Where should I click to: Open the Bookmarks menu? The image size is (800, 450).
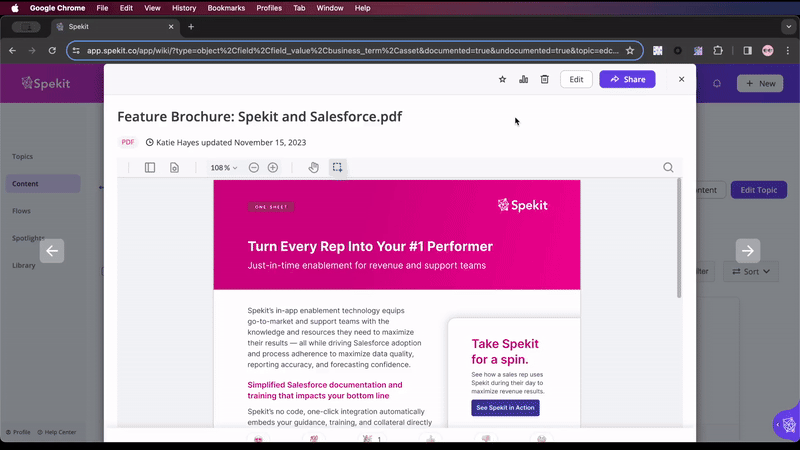(226, 8)
